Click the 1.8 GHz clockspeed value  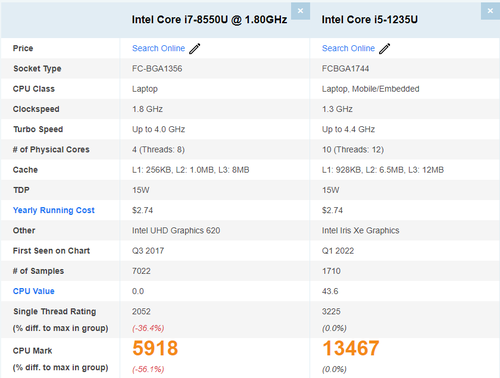(x=147, y=109)
